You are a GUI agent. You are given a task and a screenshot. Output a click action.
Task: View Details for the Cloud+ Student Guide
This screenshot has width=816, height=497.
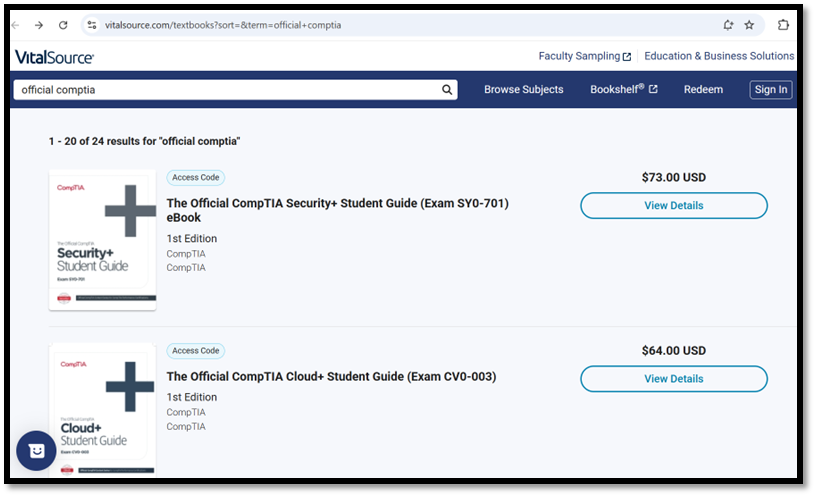click(674, 379)
